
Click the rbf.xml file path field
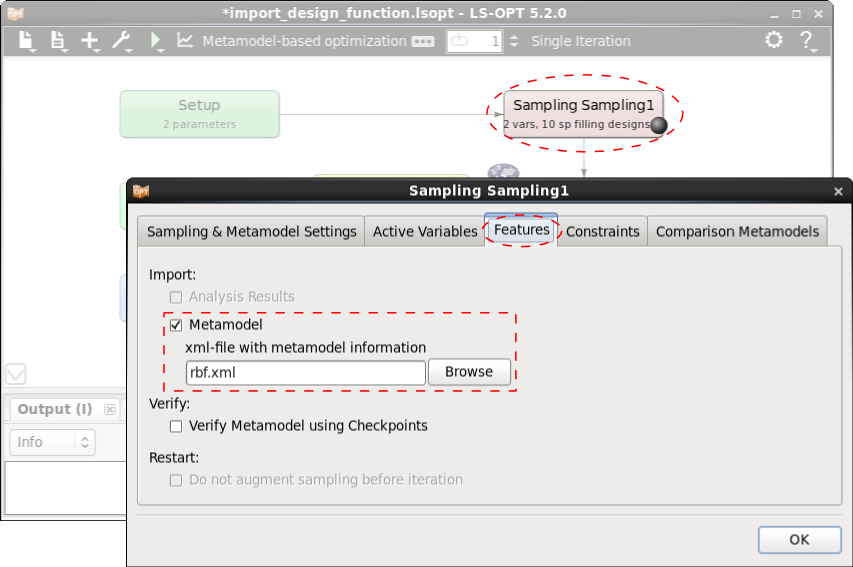306,373
